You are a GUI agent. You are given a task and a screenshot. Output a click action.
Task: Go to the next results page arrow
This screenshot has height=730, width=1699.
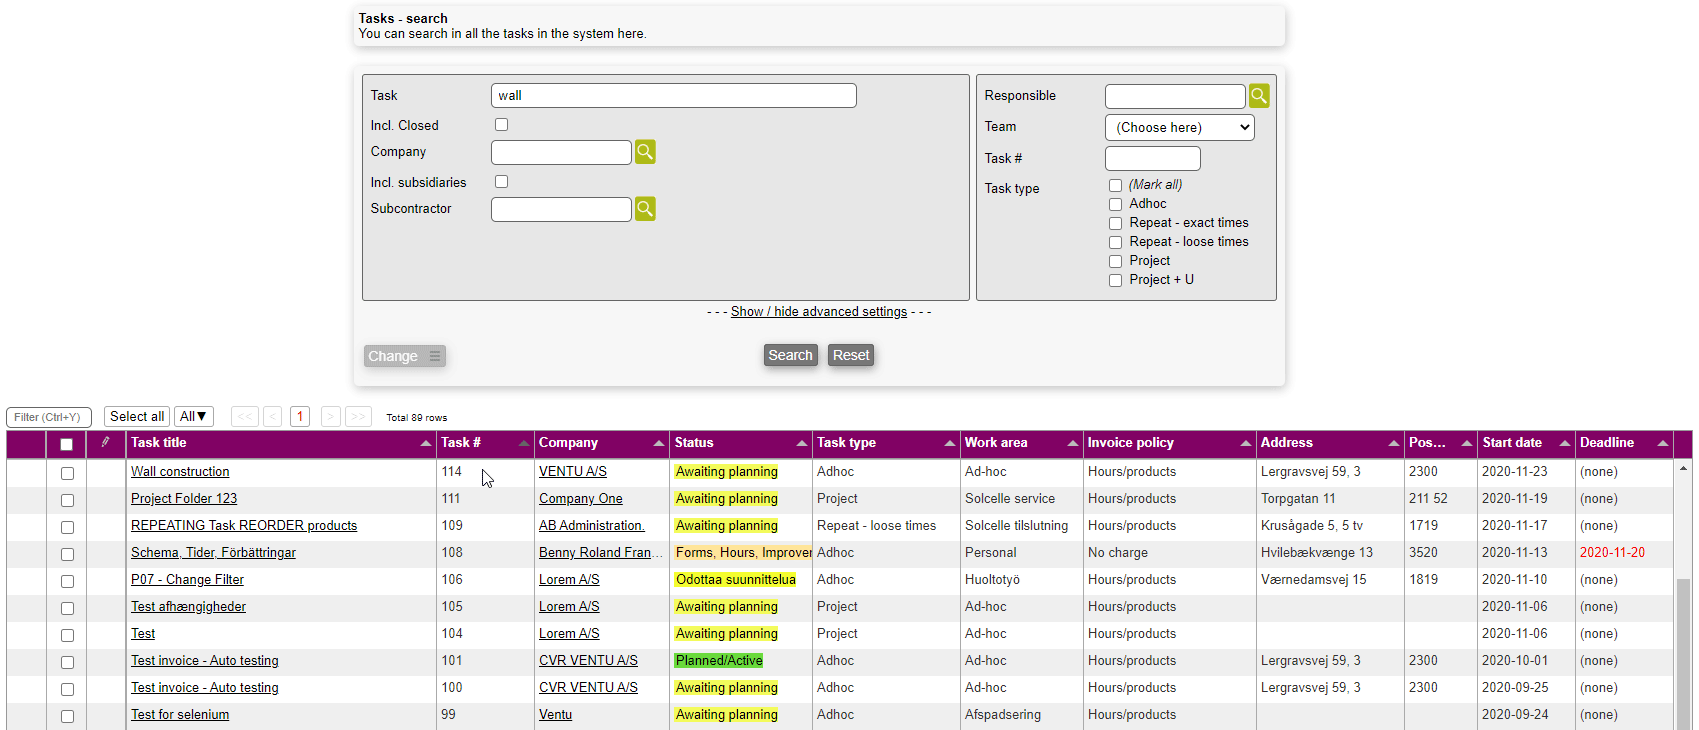(x=330, y=417)
